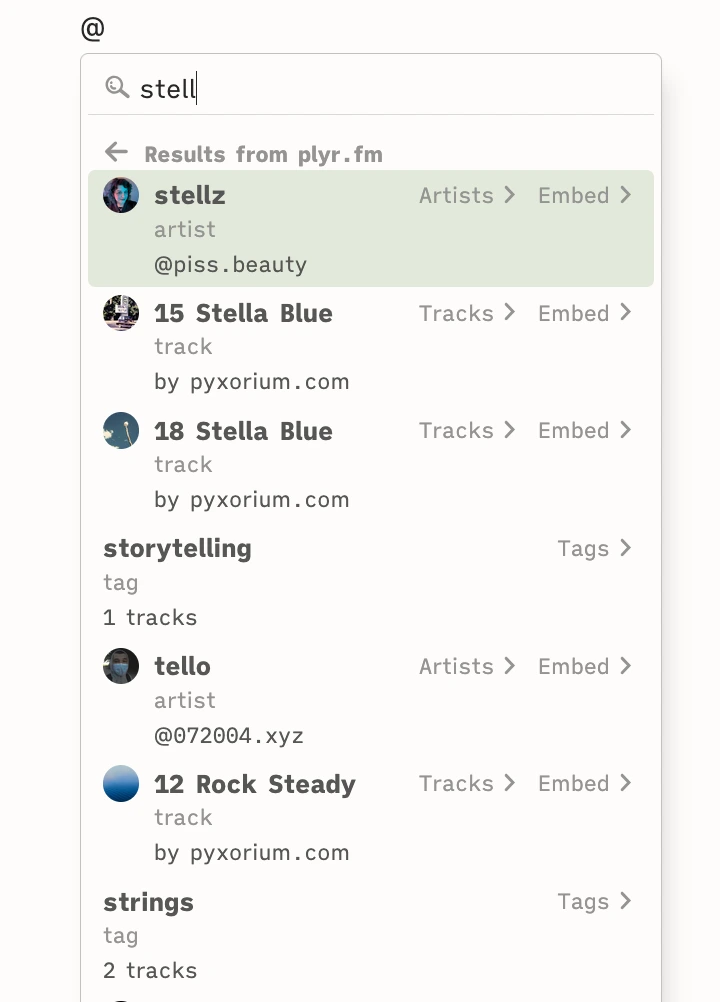720x1002 pixels.
Task: Open Embed option for 12 Rock Steady
Action: point(585,784)
